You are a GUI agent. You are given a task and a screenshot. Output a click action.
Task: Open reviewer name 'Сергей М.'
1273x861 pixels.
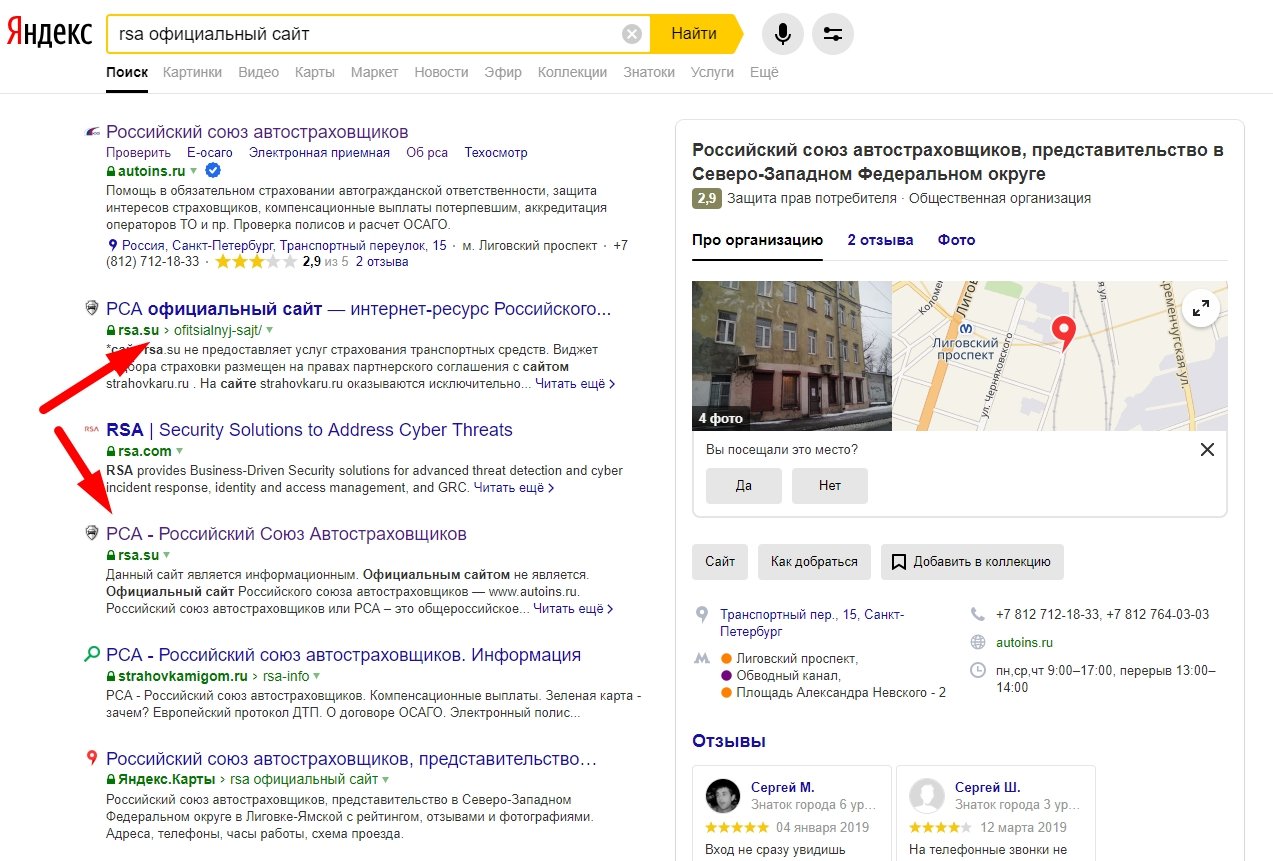pos(782,787)
